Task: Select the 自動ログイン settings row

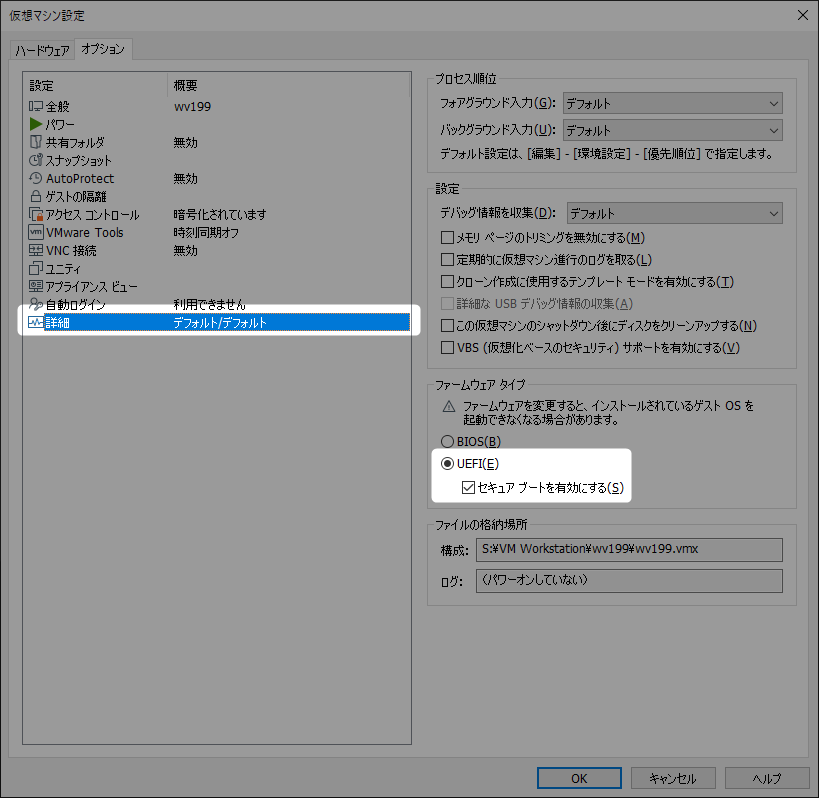Action: pyautogui.click(x=216, y=304)
